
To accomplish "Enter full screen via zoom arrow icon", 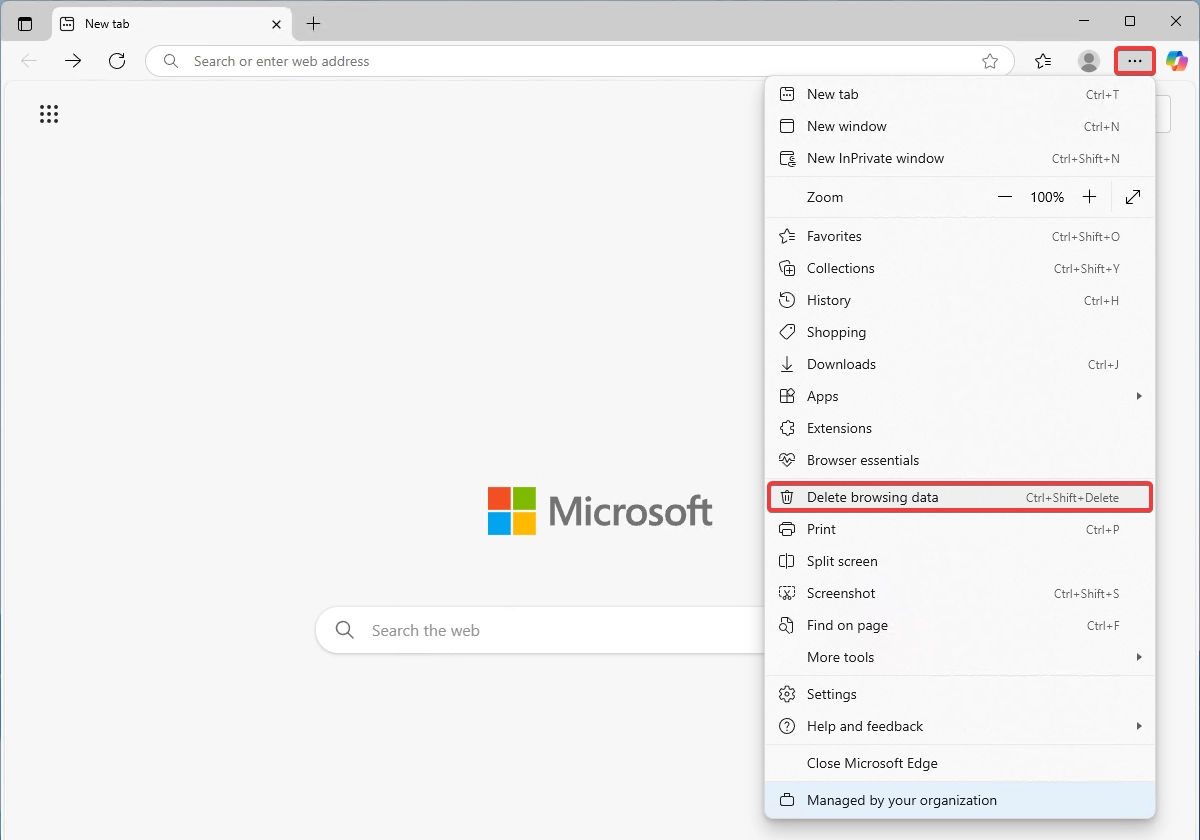I will [x=1133, y=197].
